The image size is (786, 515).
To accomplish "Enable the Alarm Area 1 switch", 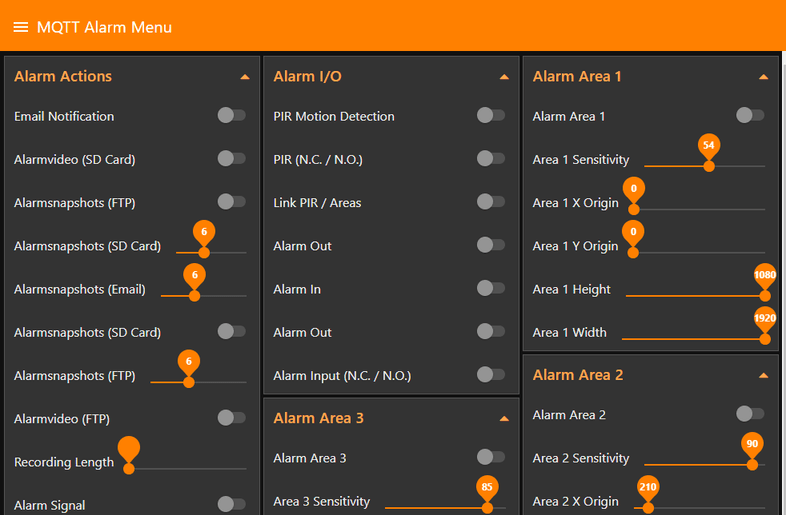I will click(750, 116).
